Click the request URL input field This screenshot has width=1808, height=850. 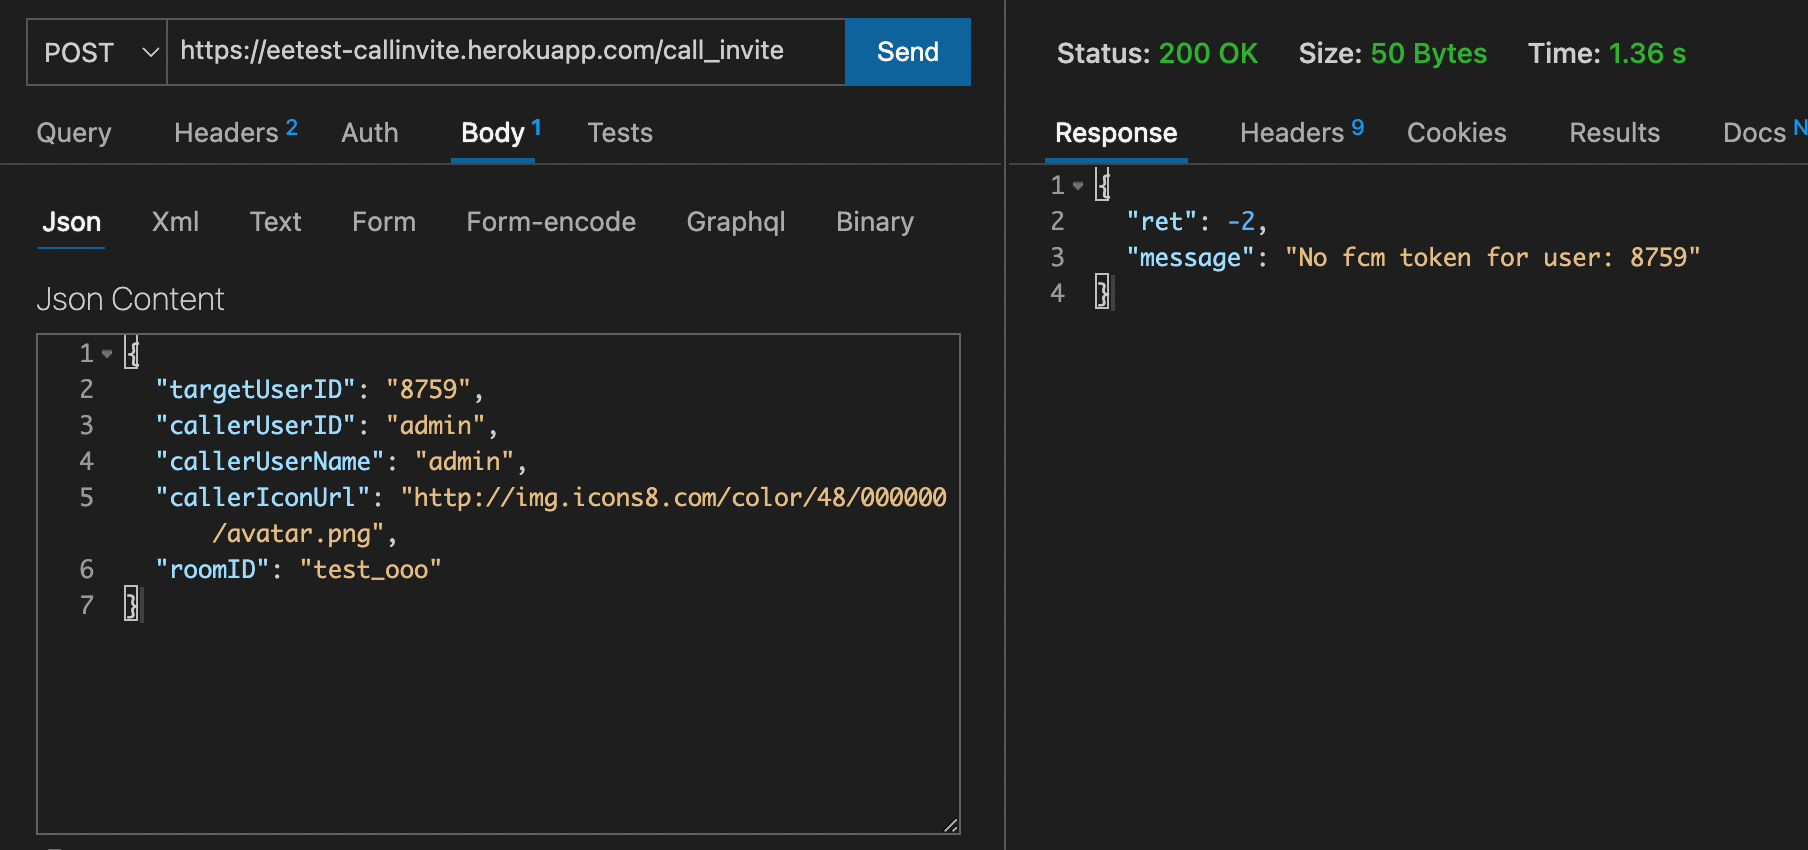(x=506, y=52)
